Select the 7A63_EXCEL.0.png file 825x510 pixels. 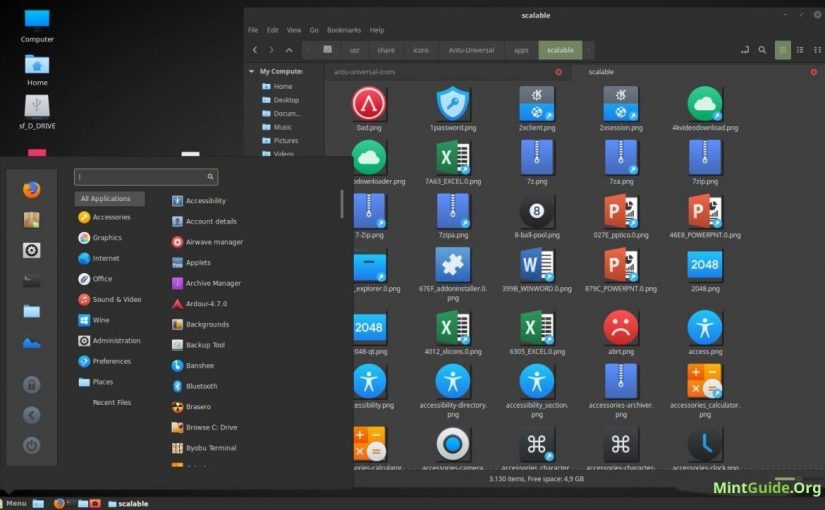pos(452,157)
